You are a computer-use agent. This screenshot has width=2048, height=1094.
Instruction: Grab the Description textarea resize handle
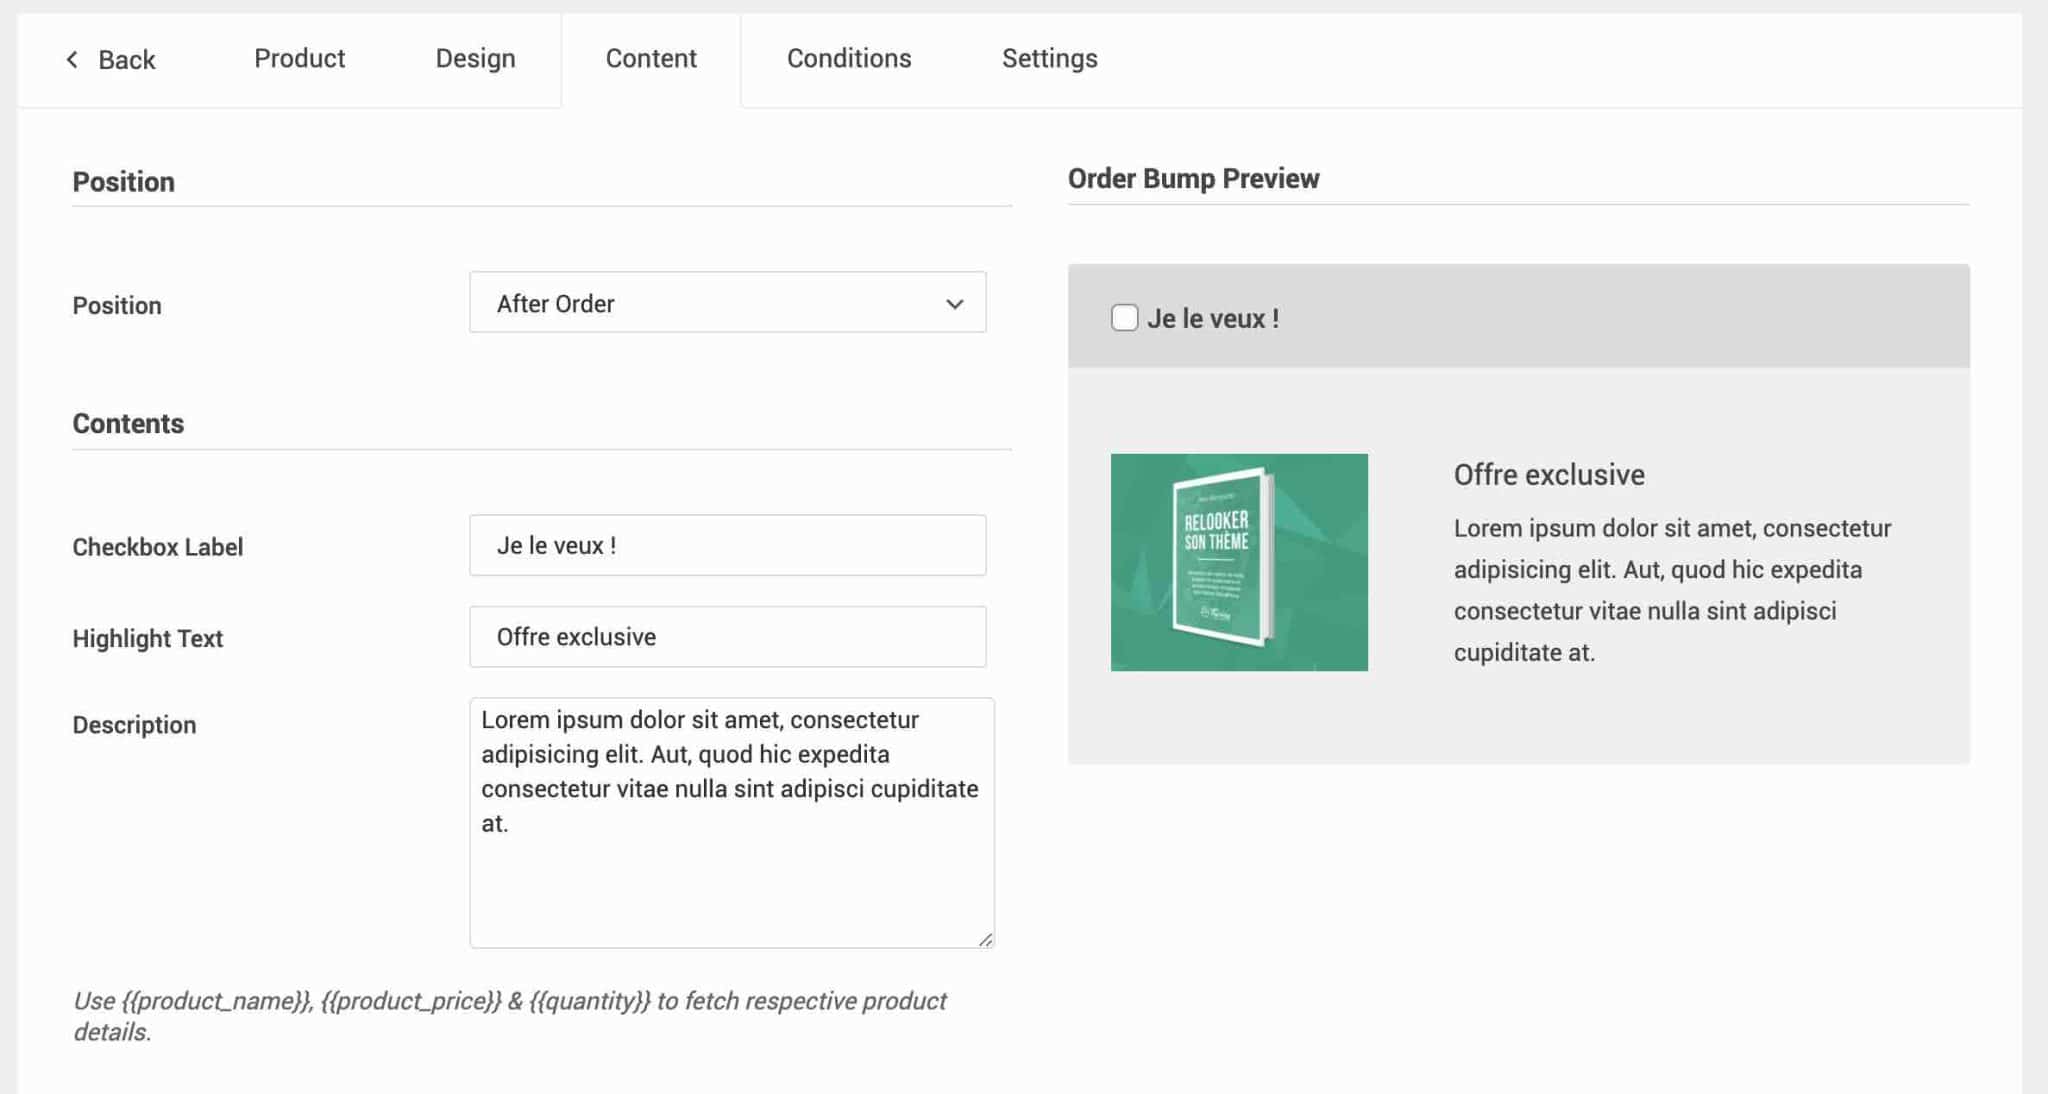pyautogui.click(x=985, y=939)
